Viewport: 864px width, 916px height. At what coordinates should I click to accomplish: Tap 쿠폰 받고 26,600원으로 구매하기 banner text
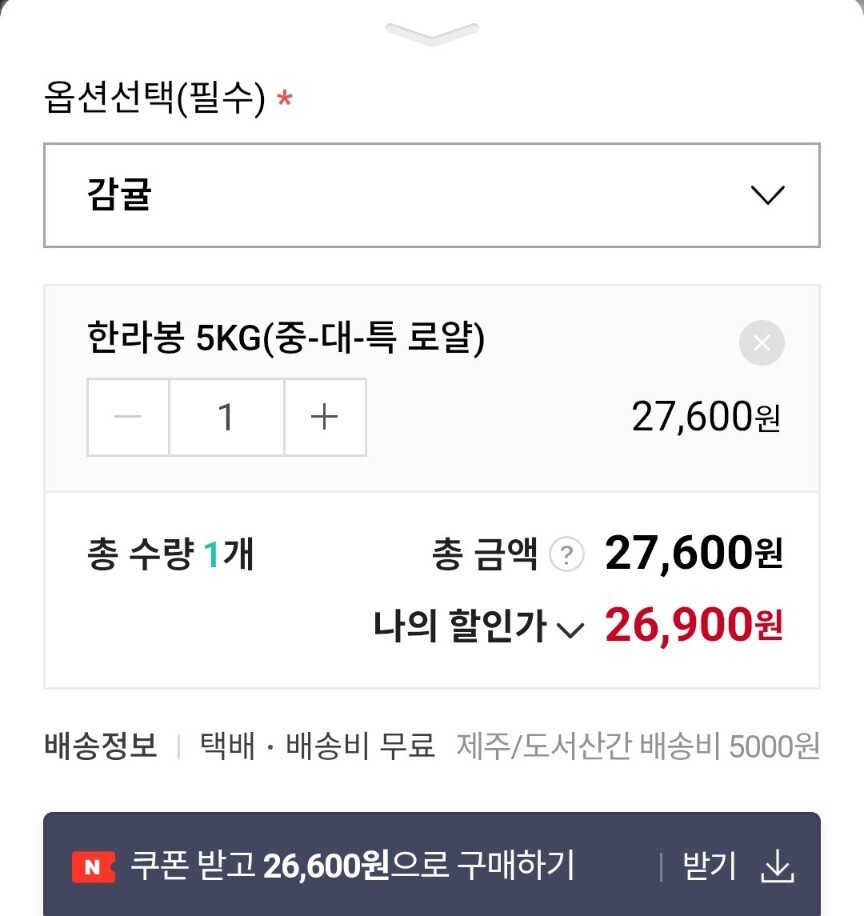(x=352, y=866)
